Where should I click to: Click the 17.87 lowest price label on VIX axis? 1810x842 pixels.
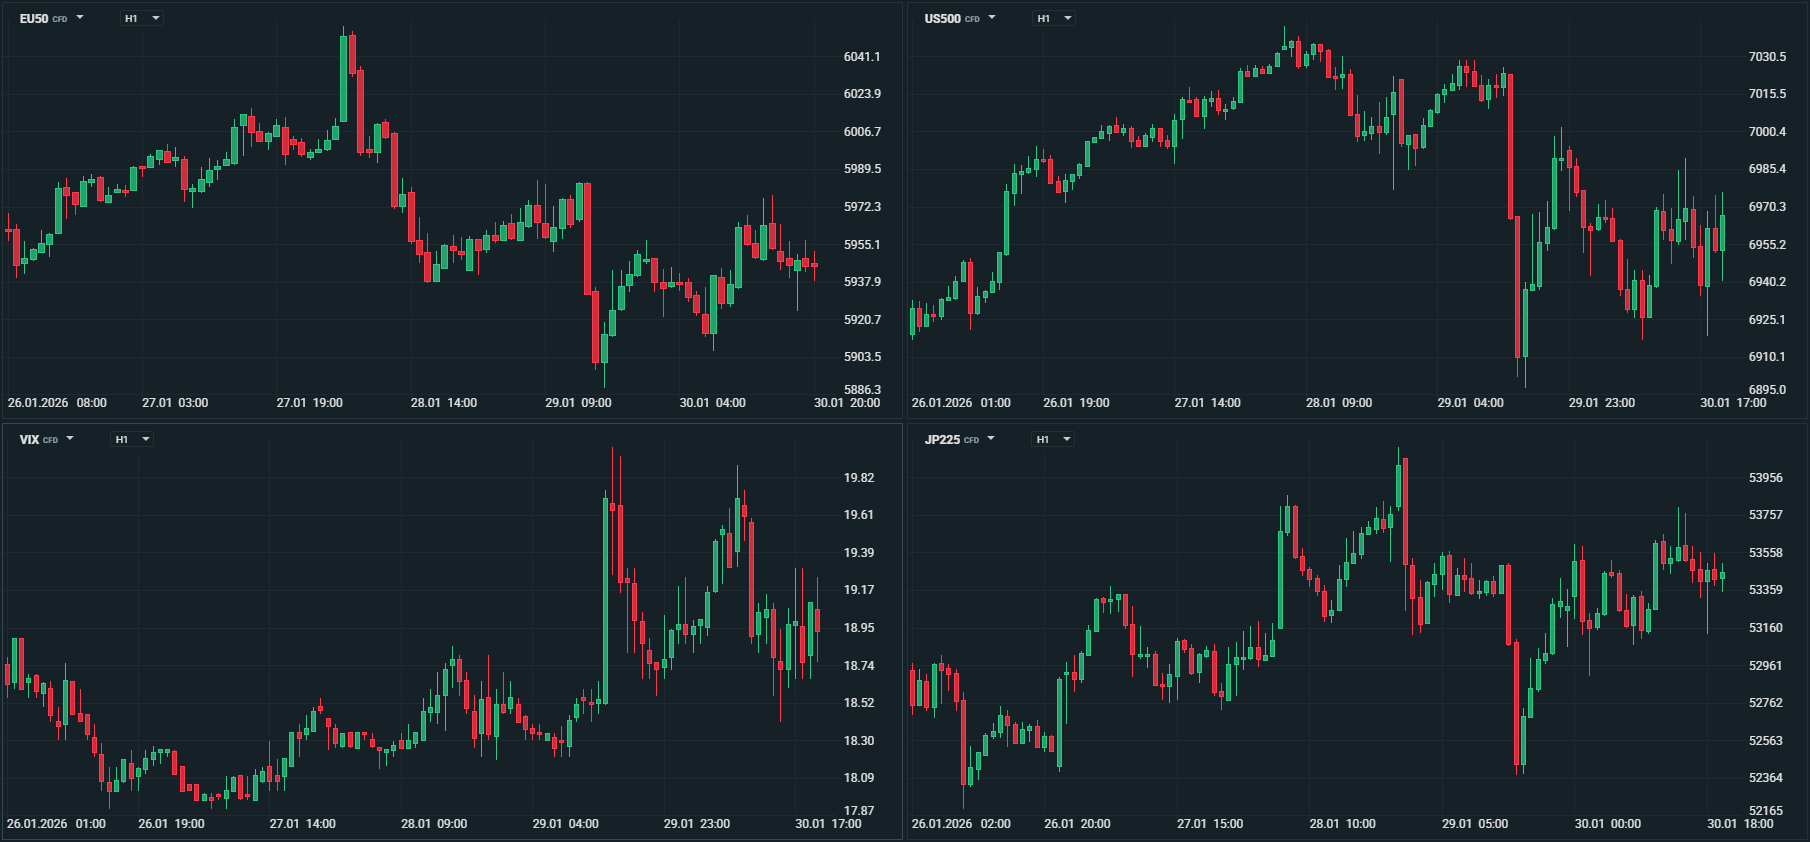click(858, 811)
